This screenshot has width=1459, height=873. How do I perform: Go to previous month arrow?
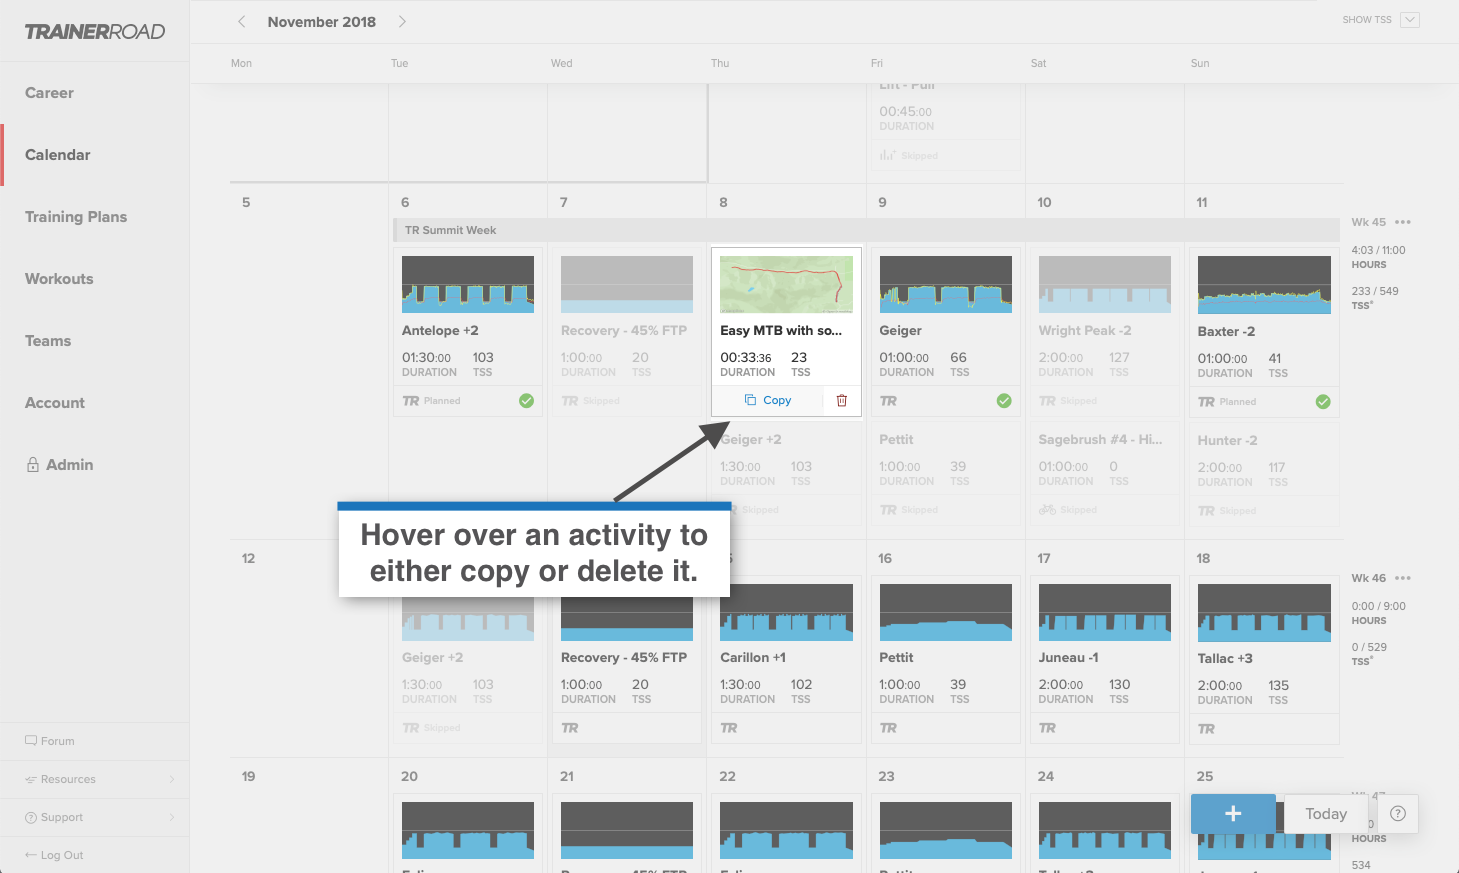[x=241, y=21]
